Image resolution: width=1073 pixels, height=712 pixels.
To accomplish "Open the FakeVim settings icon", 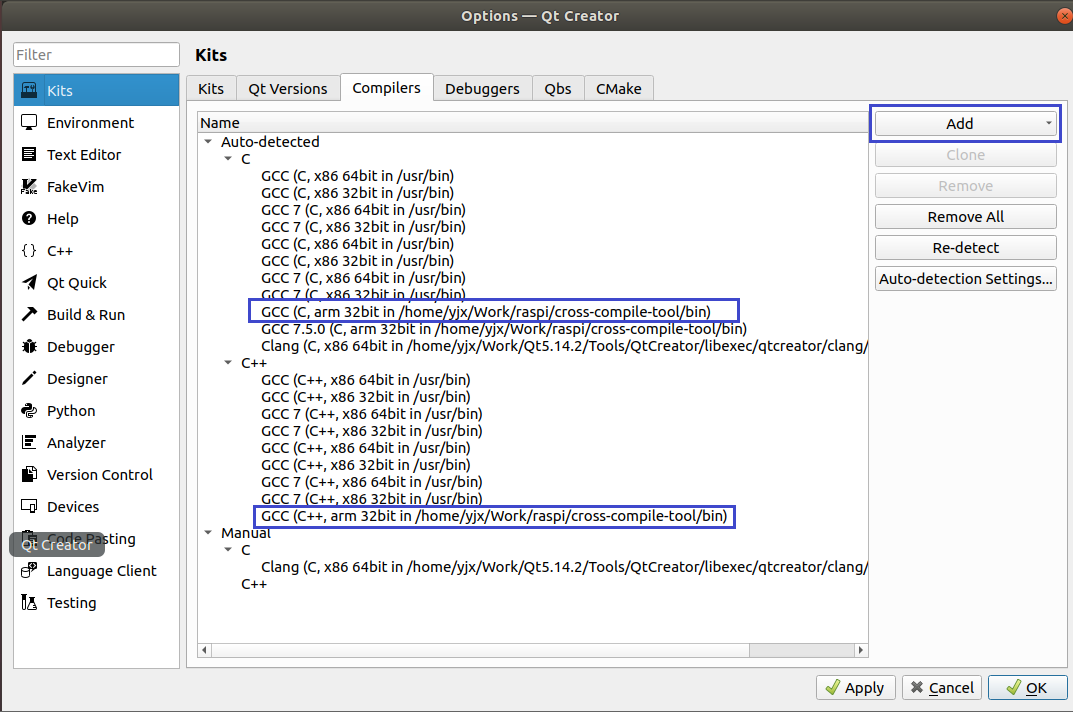I will click(29, 186).
